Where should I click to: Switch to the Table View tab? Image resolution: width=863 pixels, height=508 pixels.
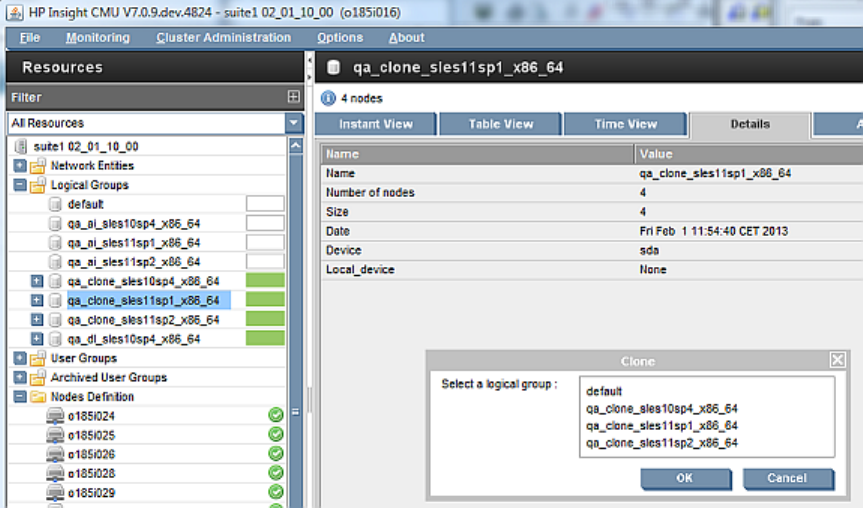pos(501,124)
